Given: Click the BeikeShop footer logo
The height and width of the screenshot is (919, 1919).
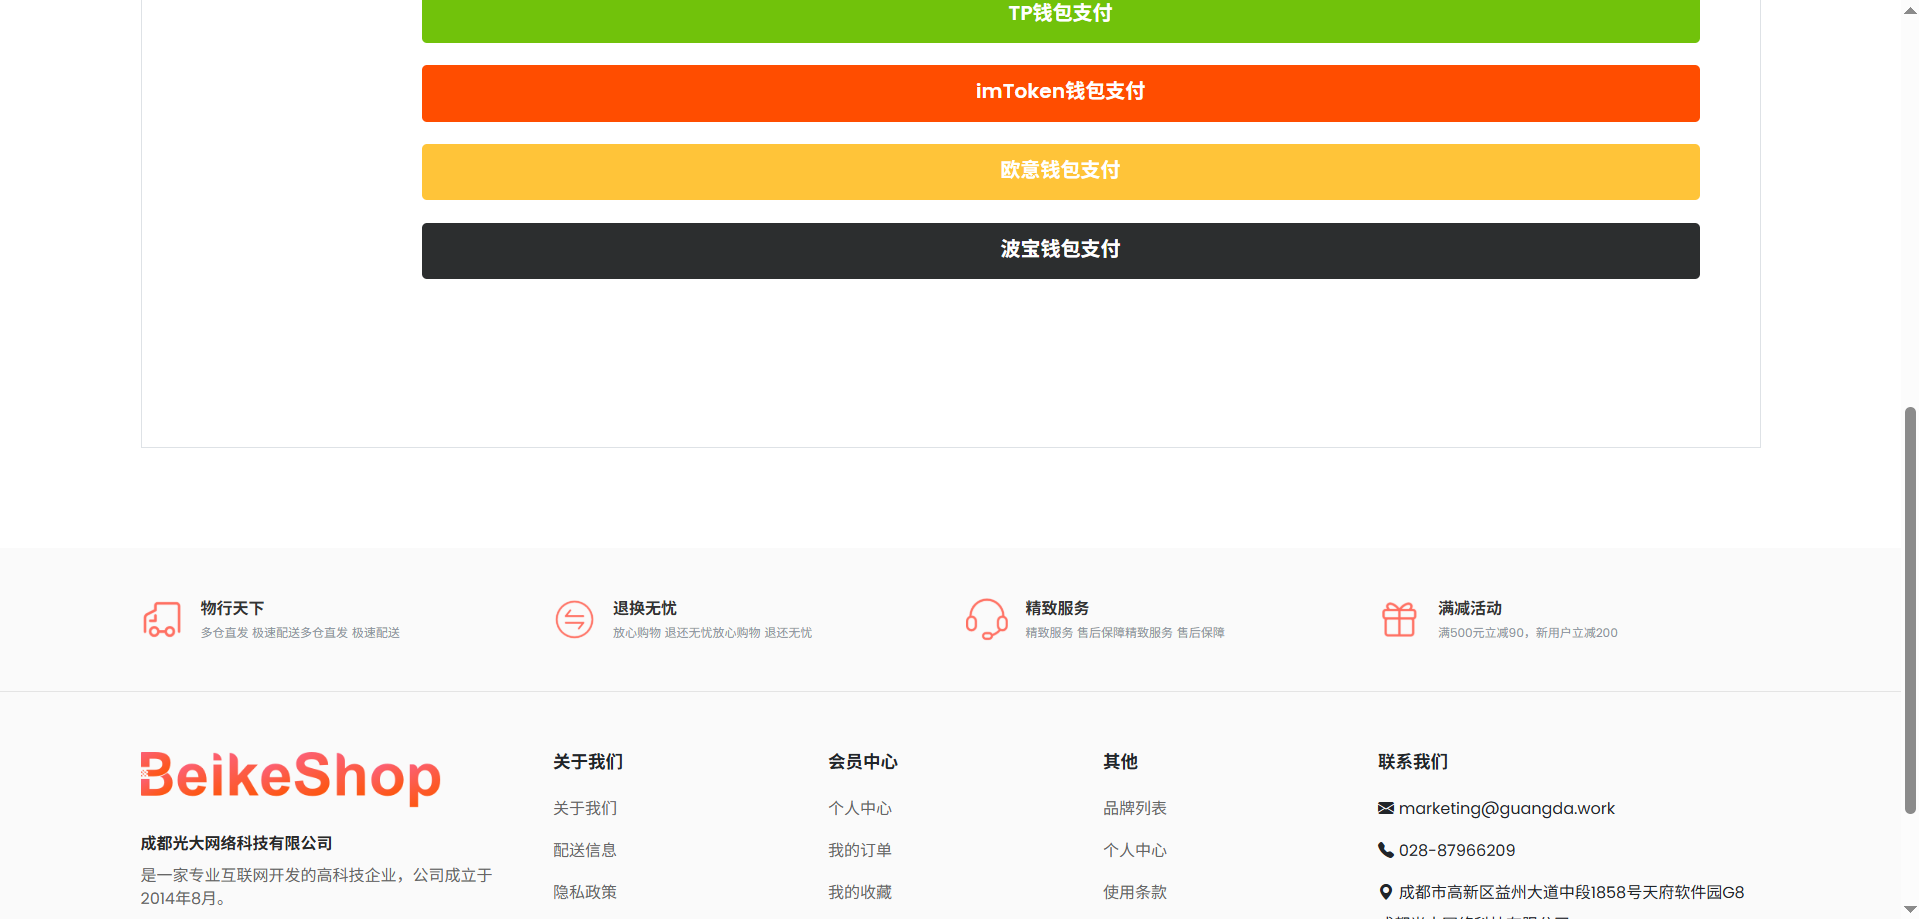Looking at the screenshot, I should (x=291, y=777).
